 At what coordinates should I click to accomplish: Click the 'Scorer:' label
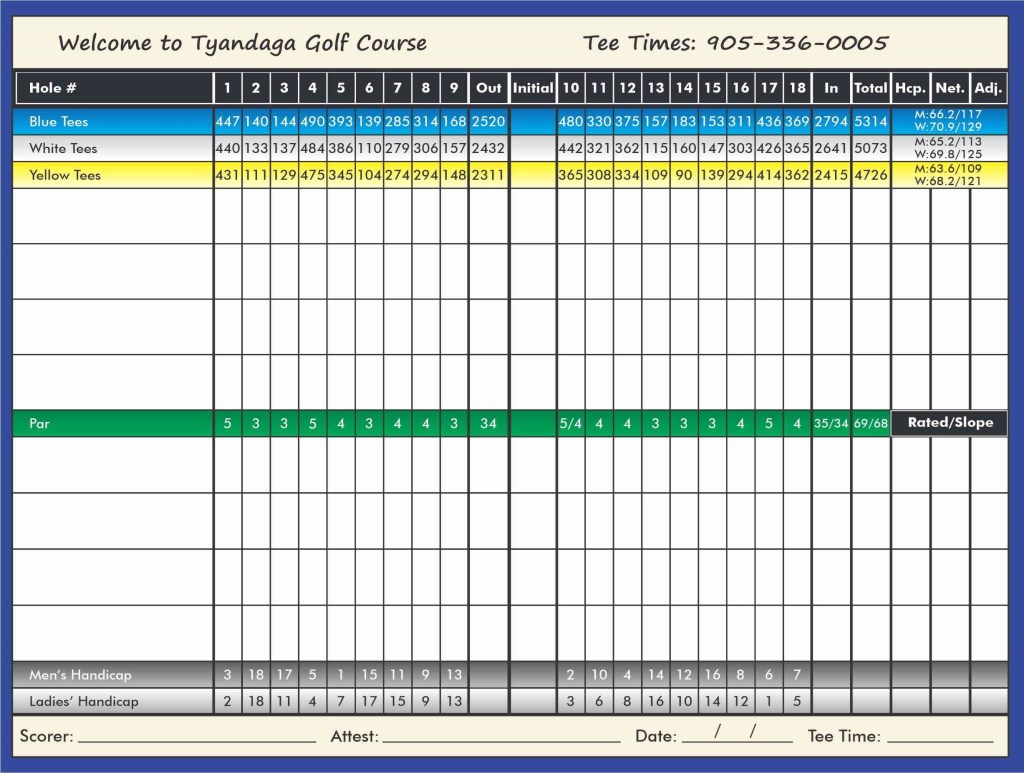point(46,736)
